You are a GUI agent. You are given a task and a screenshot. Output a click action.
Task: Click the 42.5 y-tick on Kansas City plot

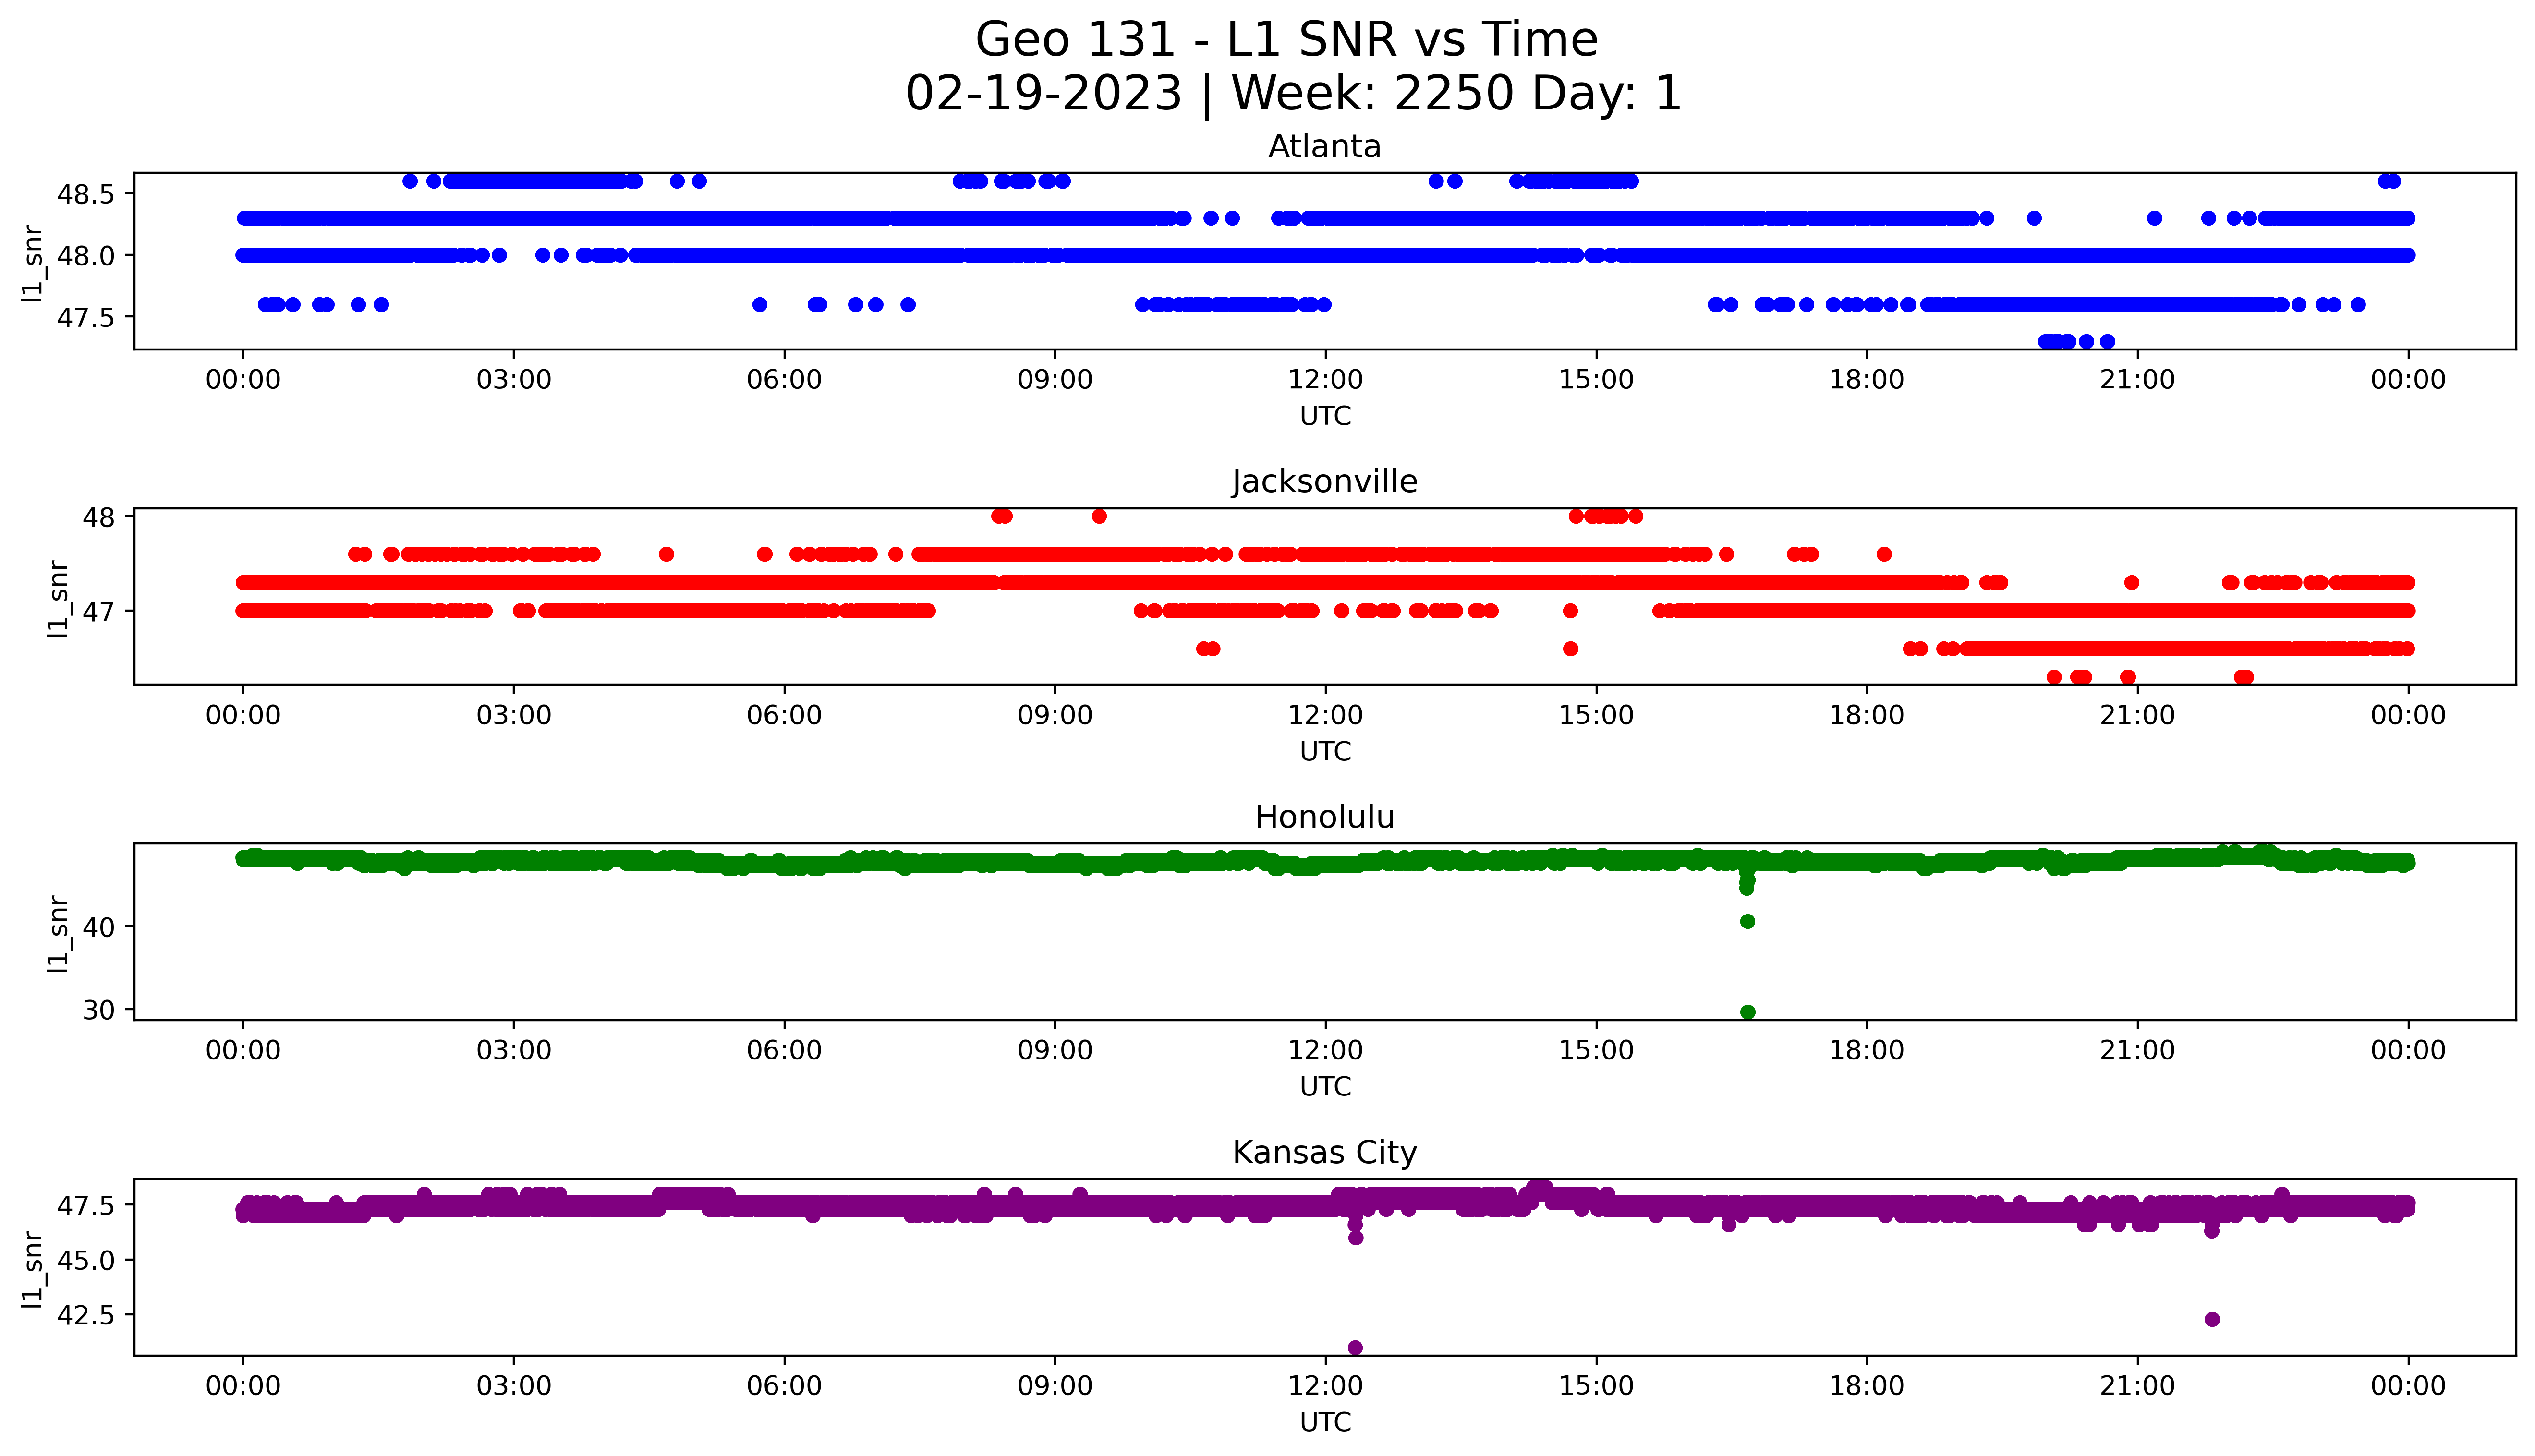point(87,1315)
